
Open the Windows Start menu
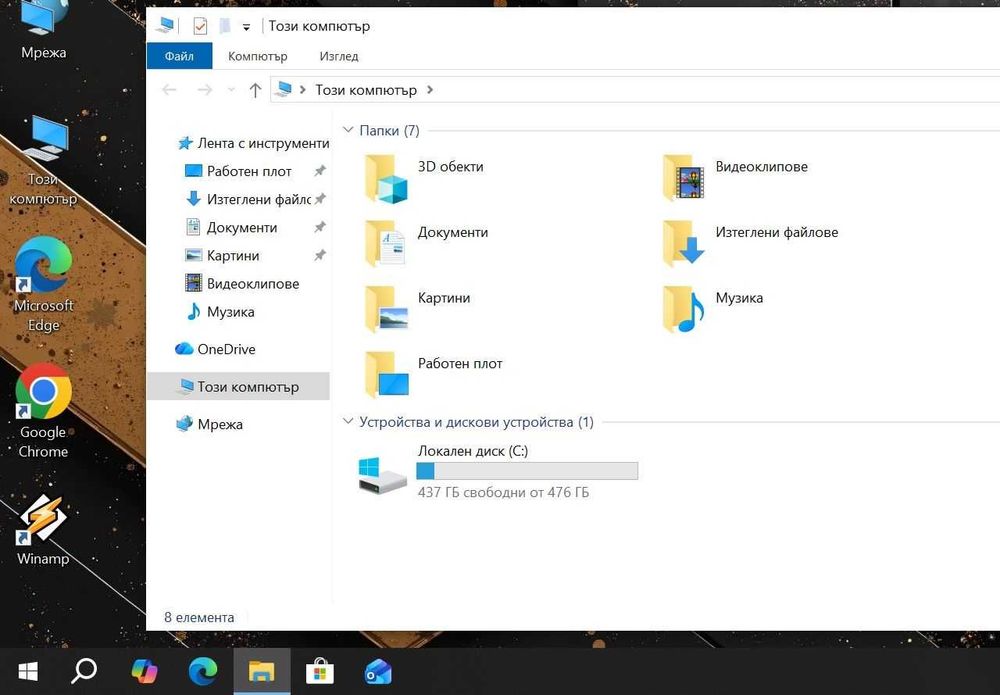coord(28,671)
